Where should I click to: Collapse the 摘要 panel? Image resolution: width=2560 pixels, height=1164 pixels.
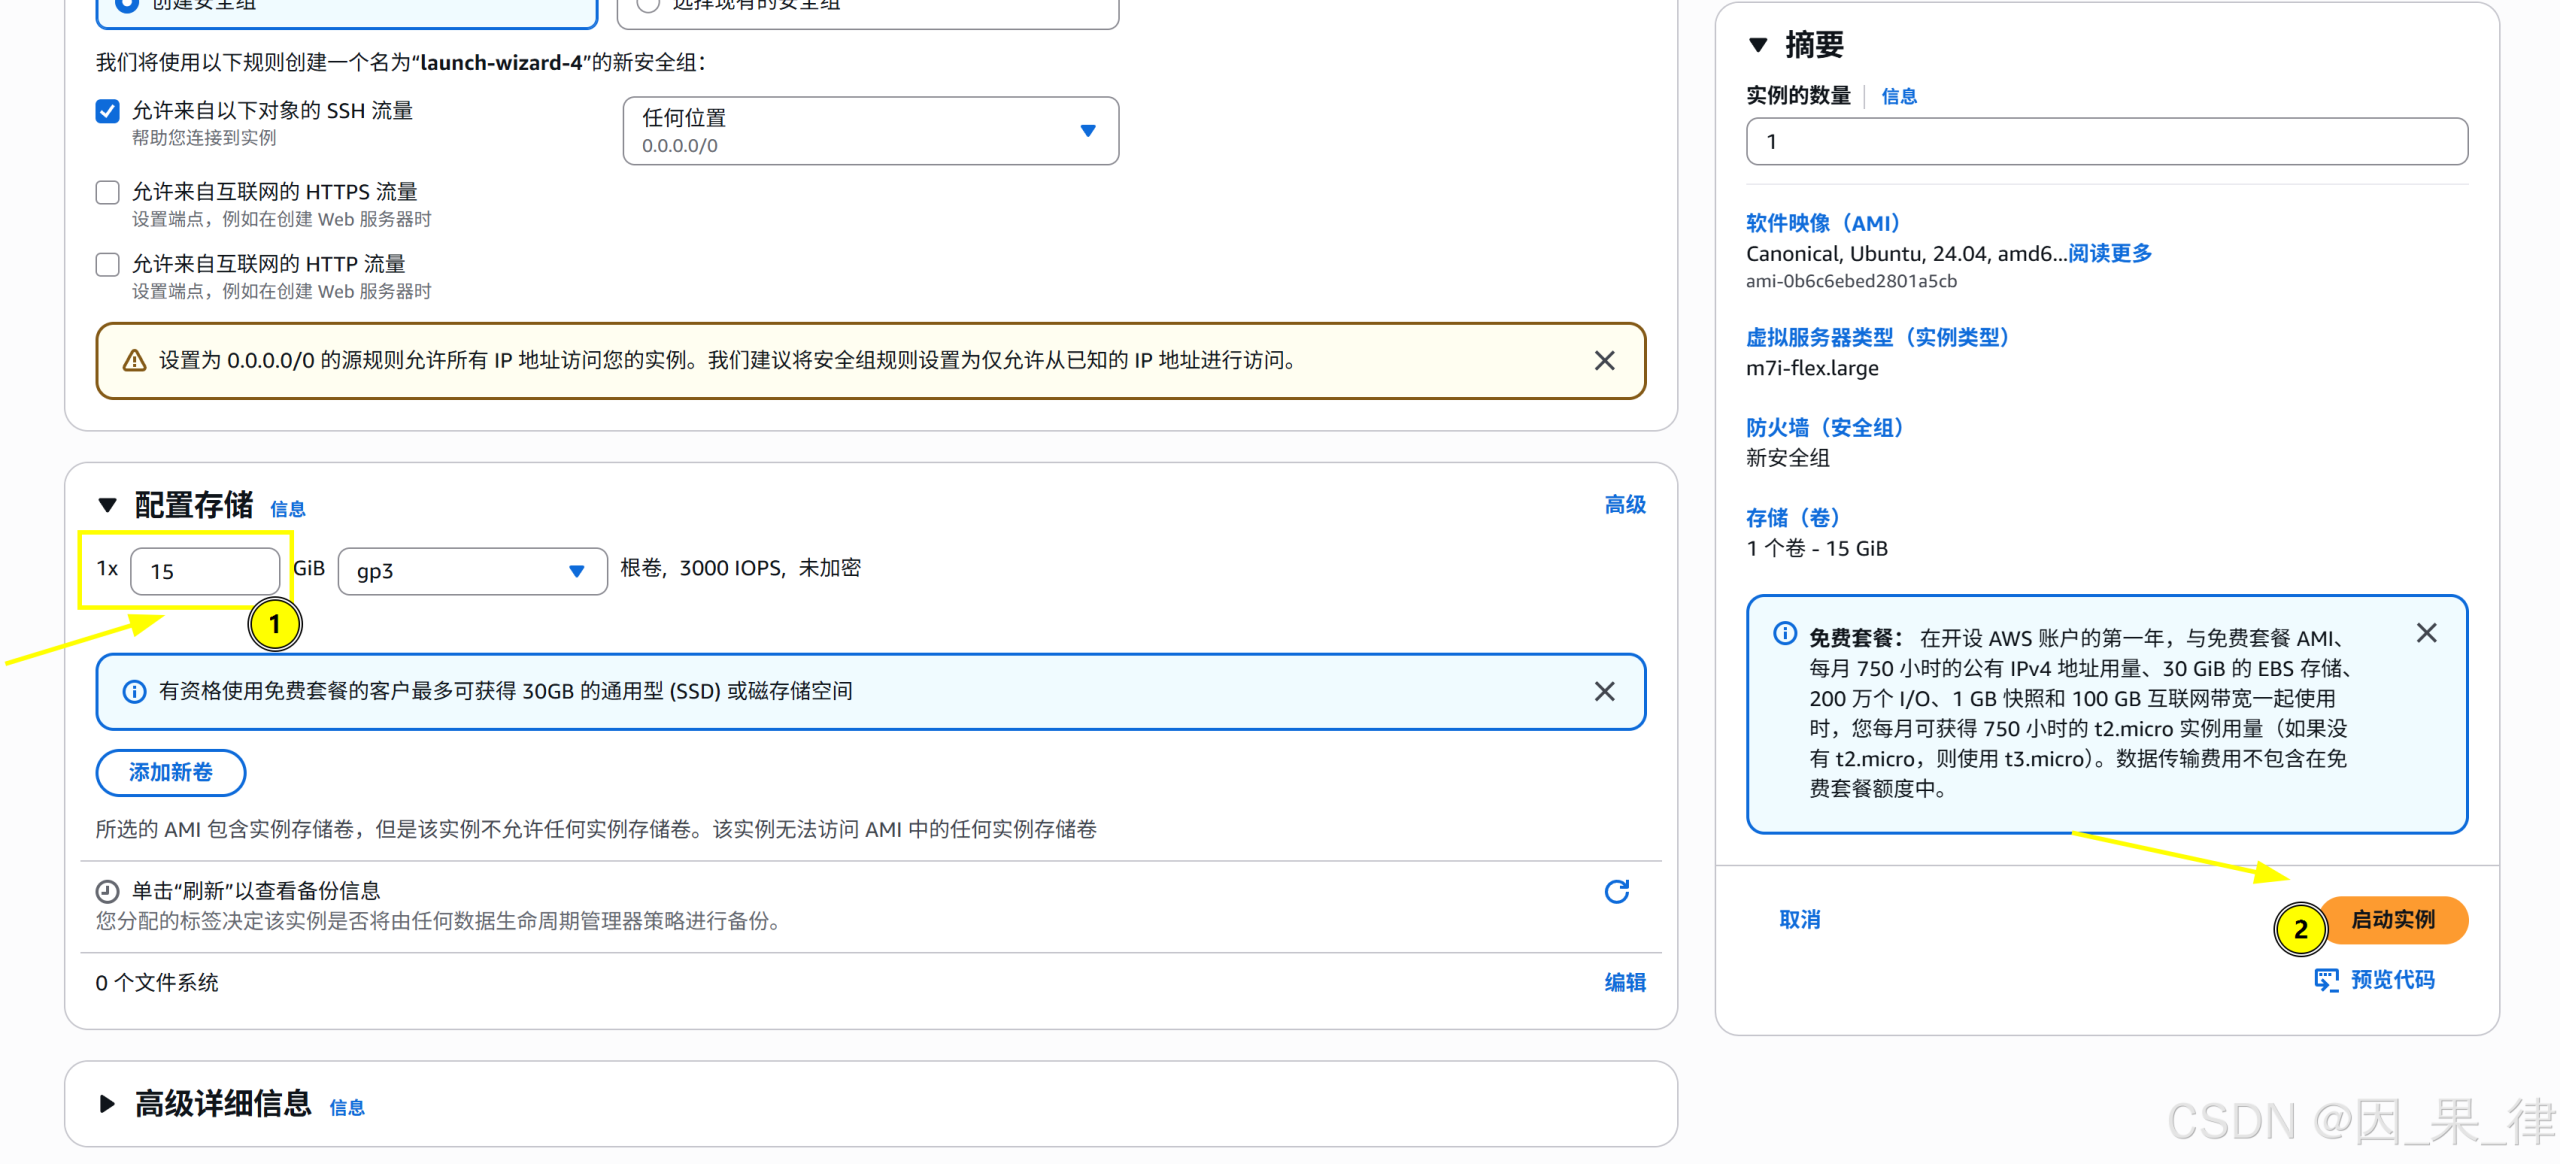[1760, 45]
